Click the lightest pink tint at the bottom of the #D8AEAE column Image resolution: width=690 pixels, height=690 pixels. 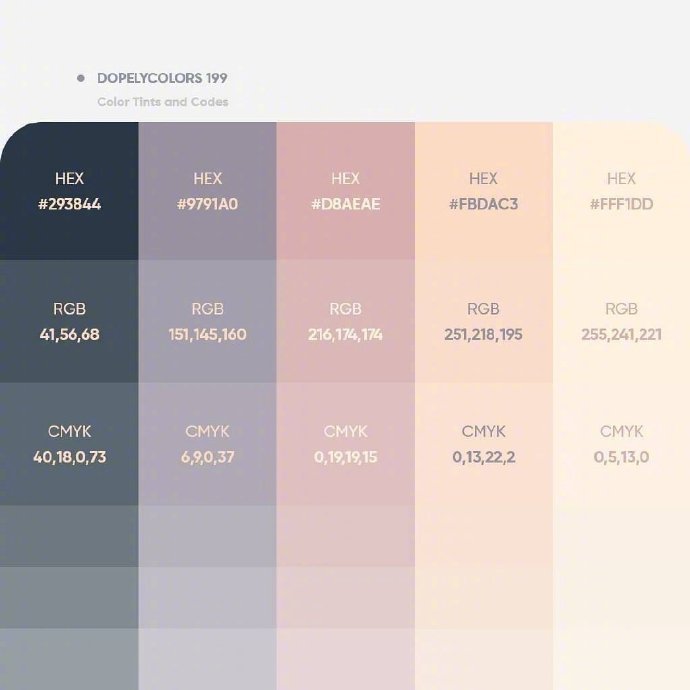(x=345, y=659)
